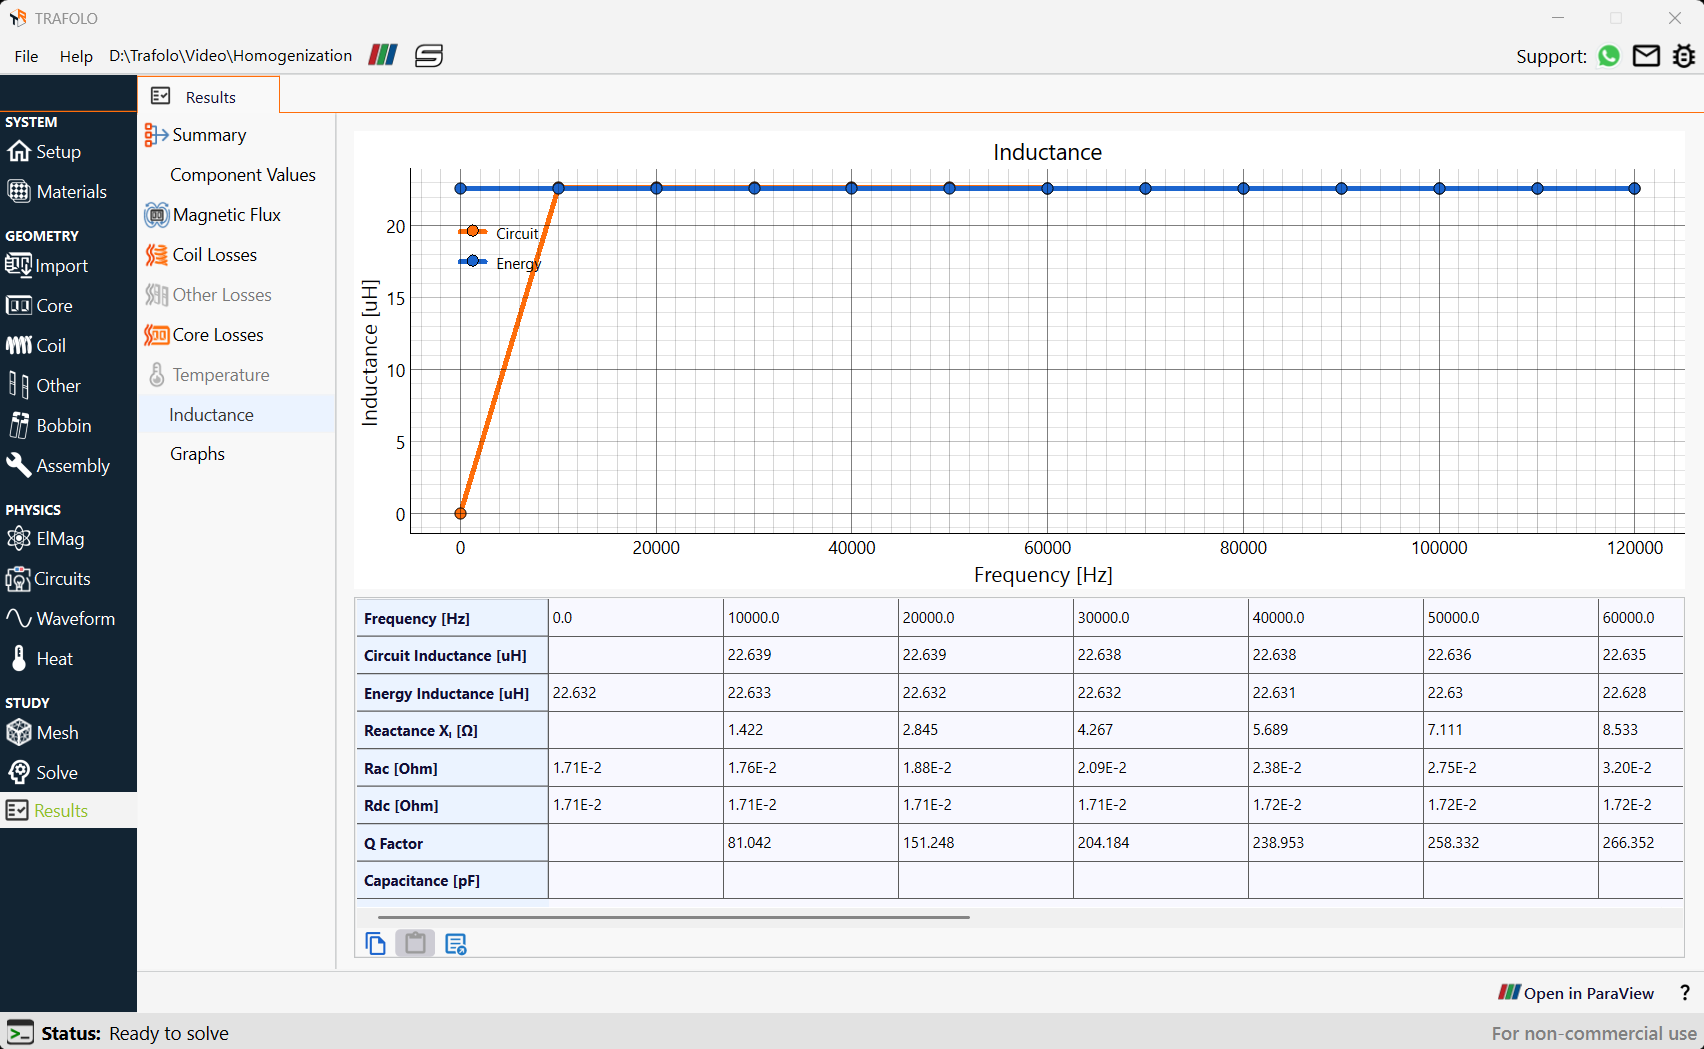This screenshot has height=1049, width=1704.
Task: Click the export table icon
Action: (456, 943)
